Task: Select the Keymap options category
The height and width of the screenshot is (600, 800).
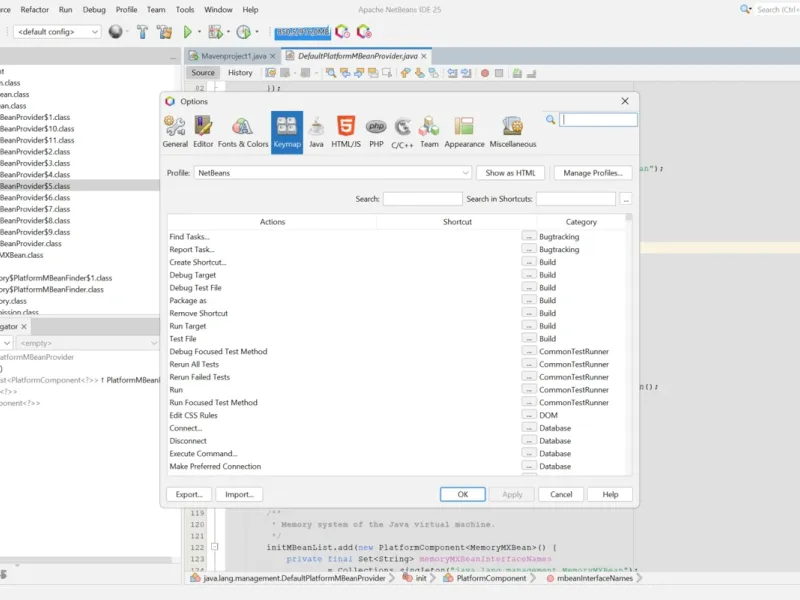Action: pyautogui.click(x=287, y=132)
